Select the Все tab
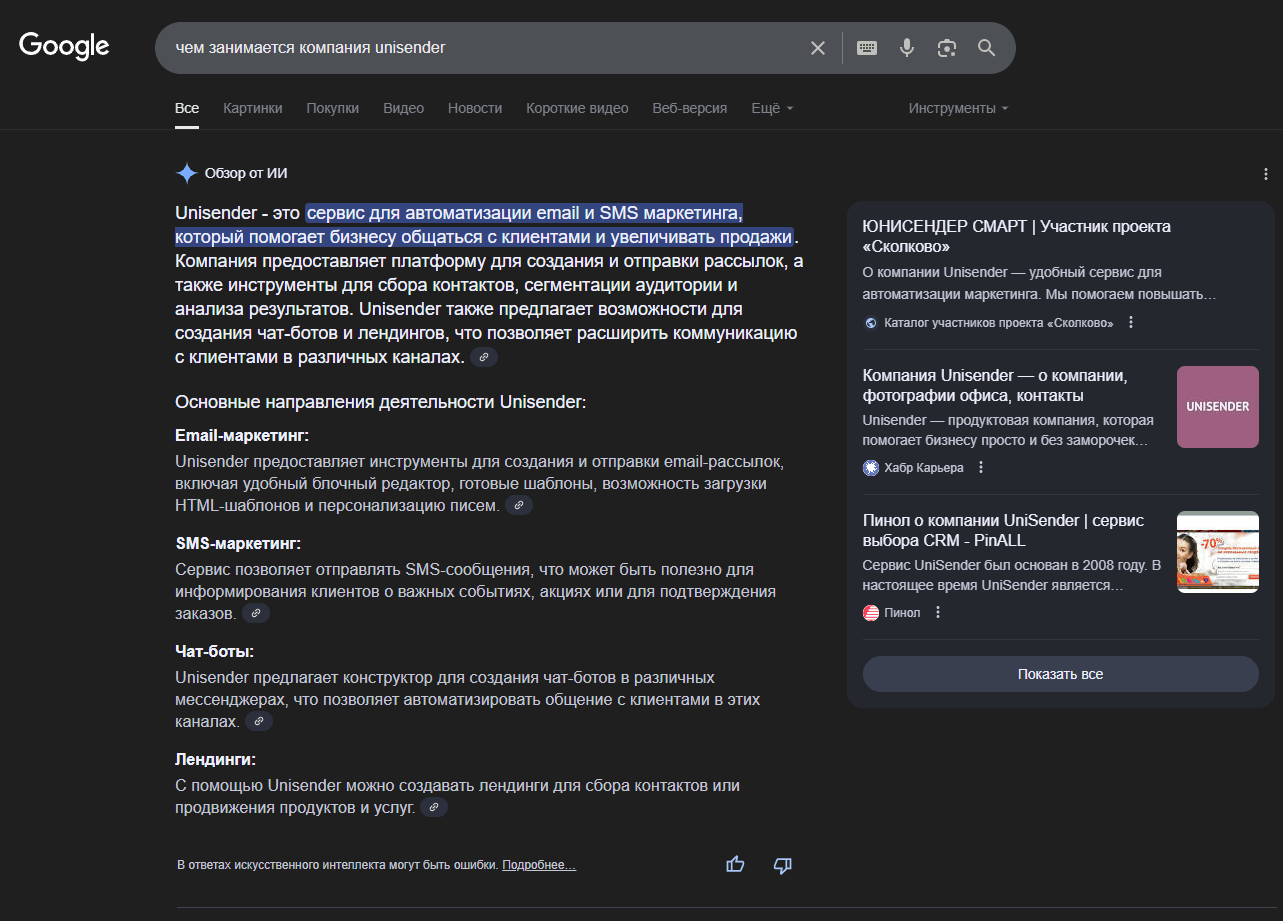Screen dimensions: 1283x921 [187, 108]
